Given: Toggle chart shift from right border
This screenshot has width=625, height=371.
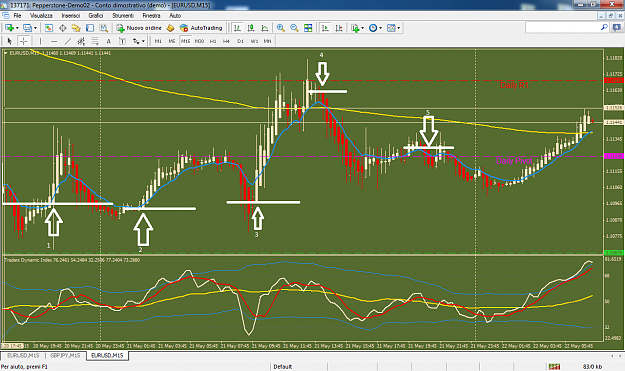Looking at the screenshot, I should pos(339,28).
